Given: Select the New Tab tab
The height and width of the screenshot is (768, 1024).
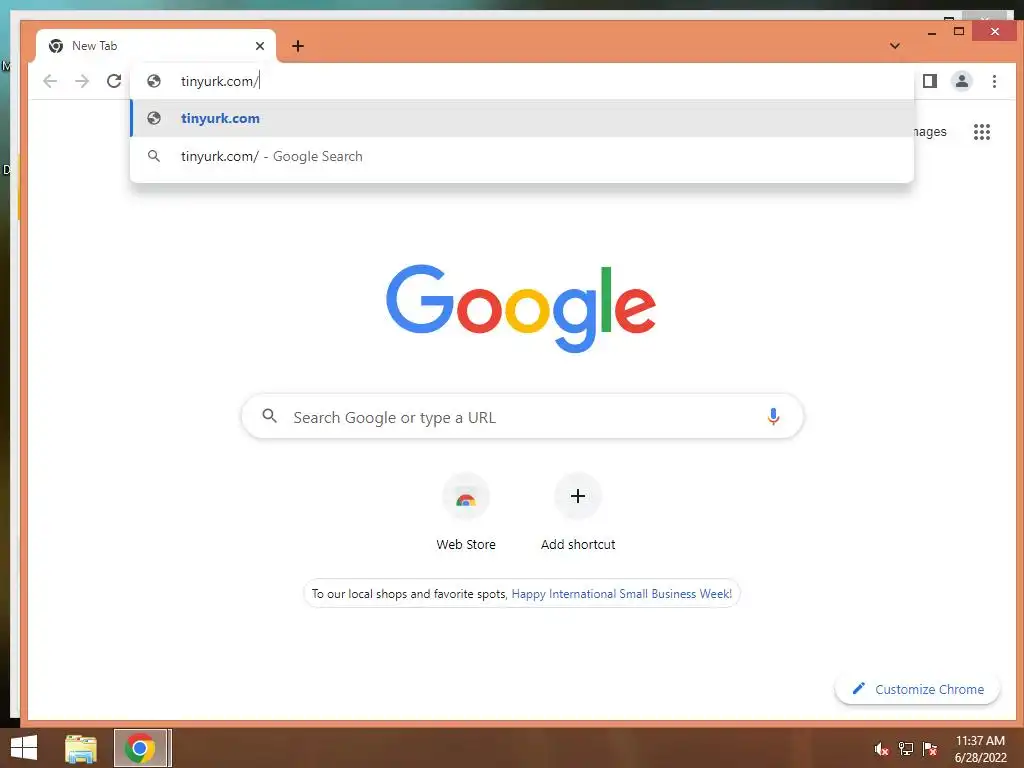Looking at the screenshot, I should coord(155,46).
